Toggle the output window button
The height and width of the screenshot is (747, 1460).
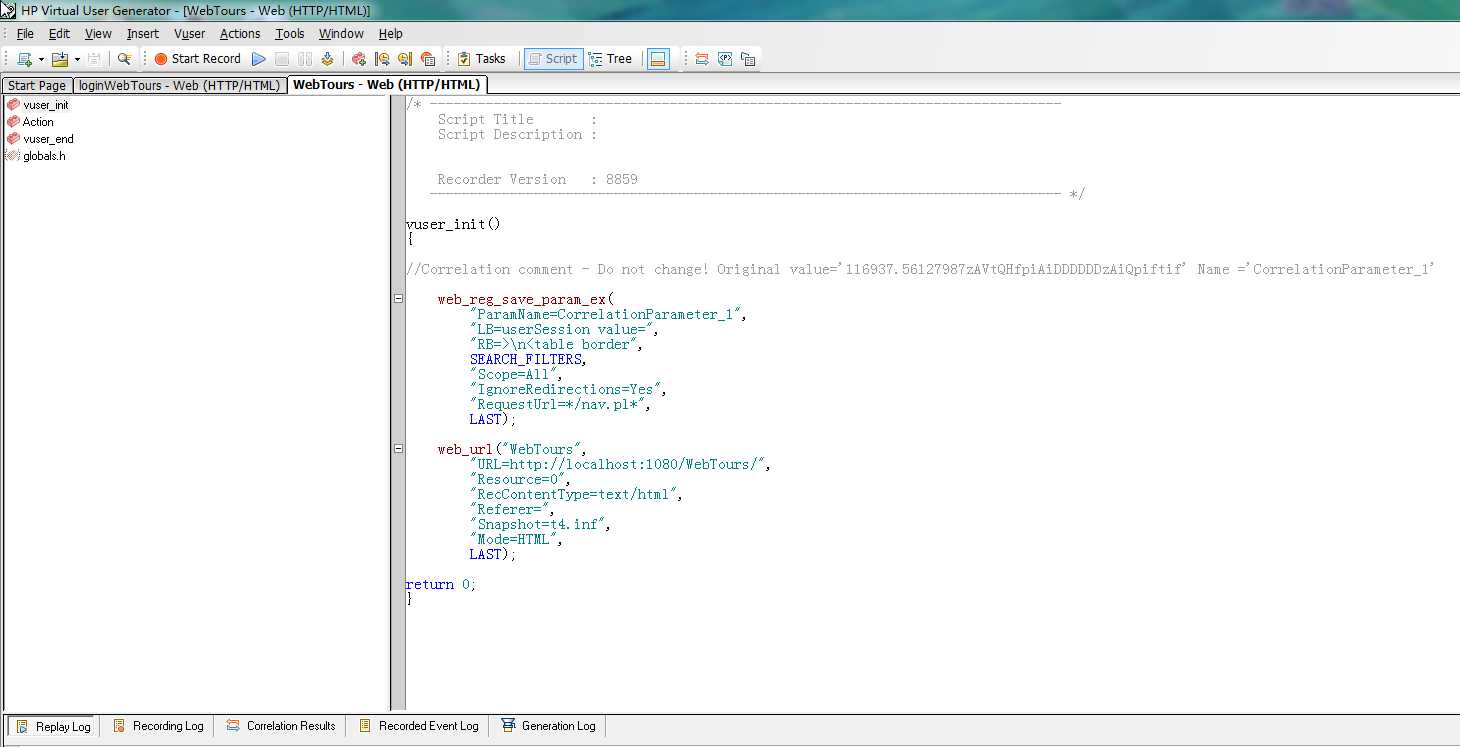(658, 59)
